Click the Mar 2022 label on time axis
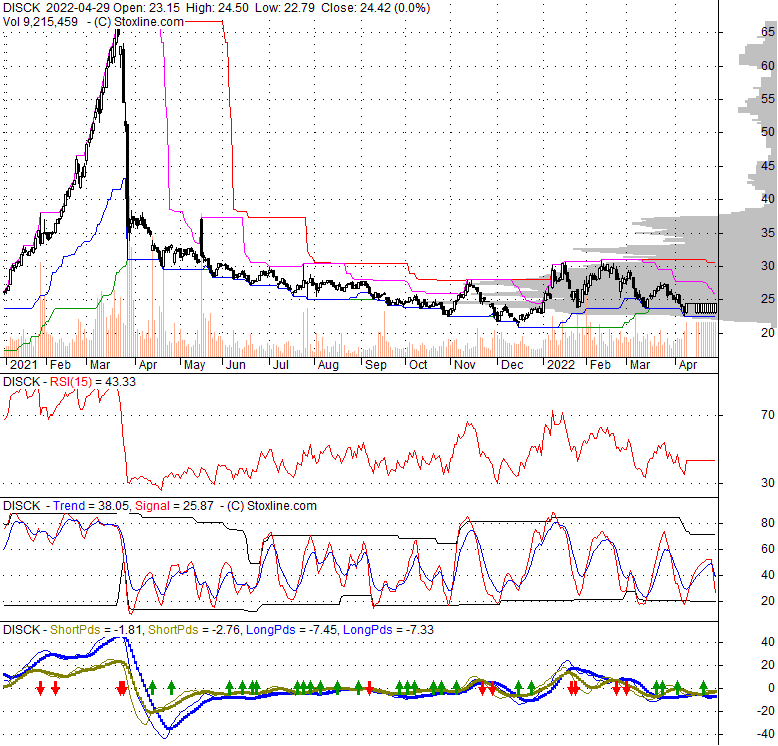 click(640, 365)
